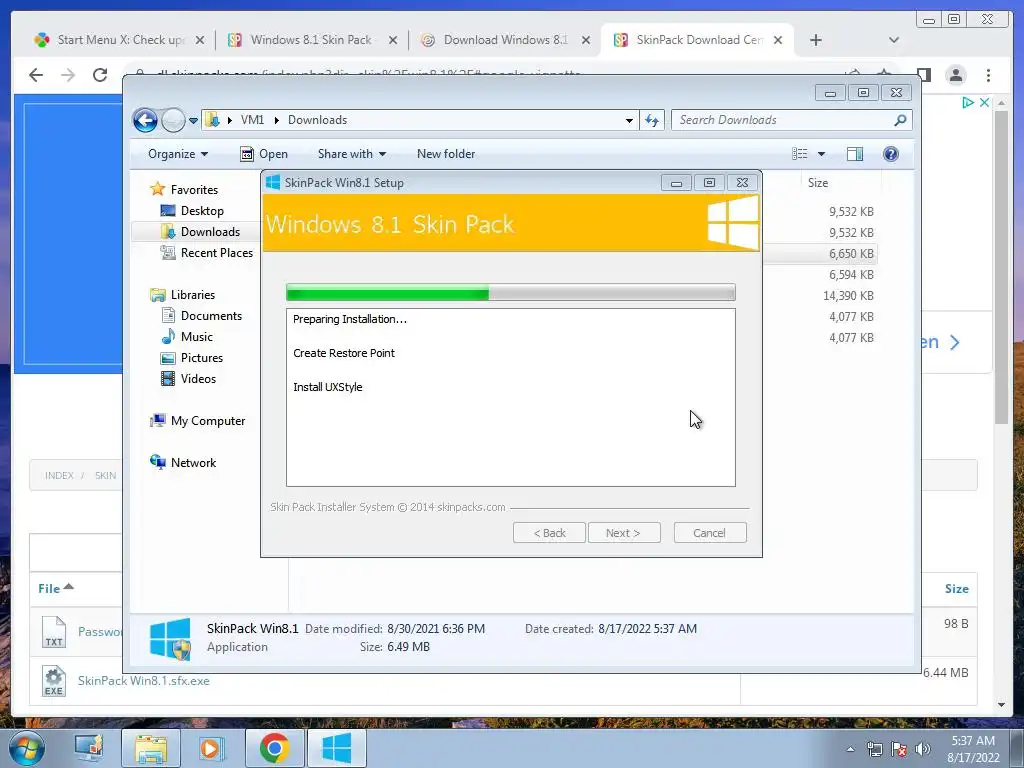Screen dimensions: 1024x768
Task: Select Downloads in navigation pane
Action: (200, 232)
